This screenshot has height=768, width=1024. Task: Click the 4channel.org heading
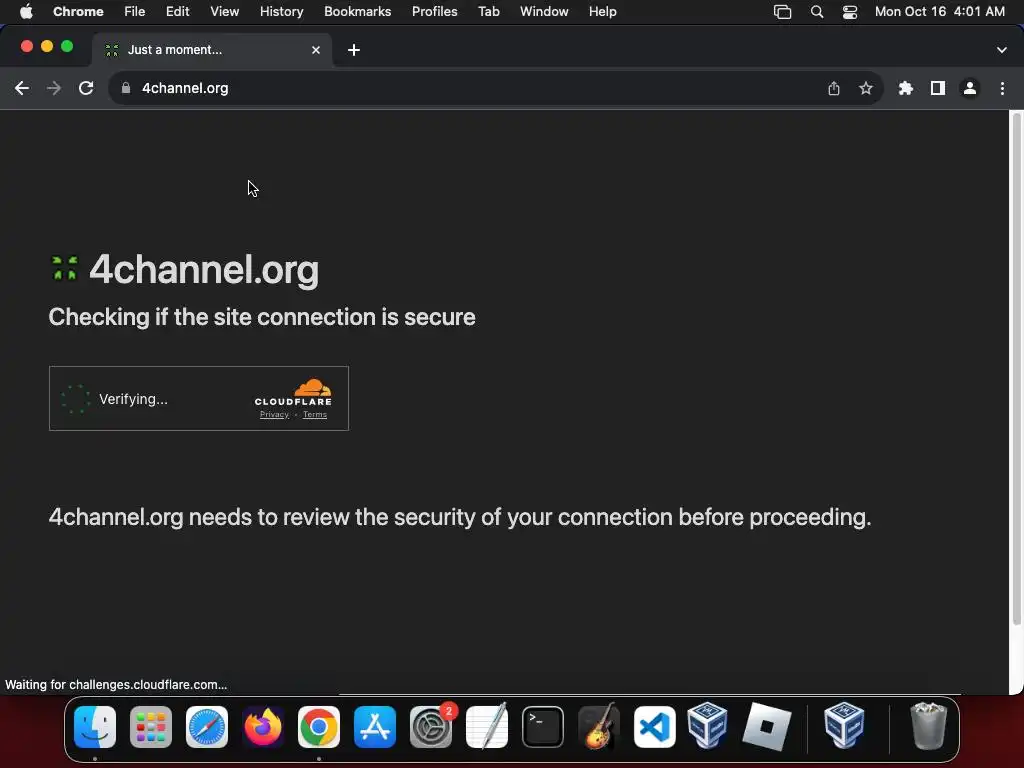204,269
